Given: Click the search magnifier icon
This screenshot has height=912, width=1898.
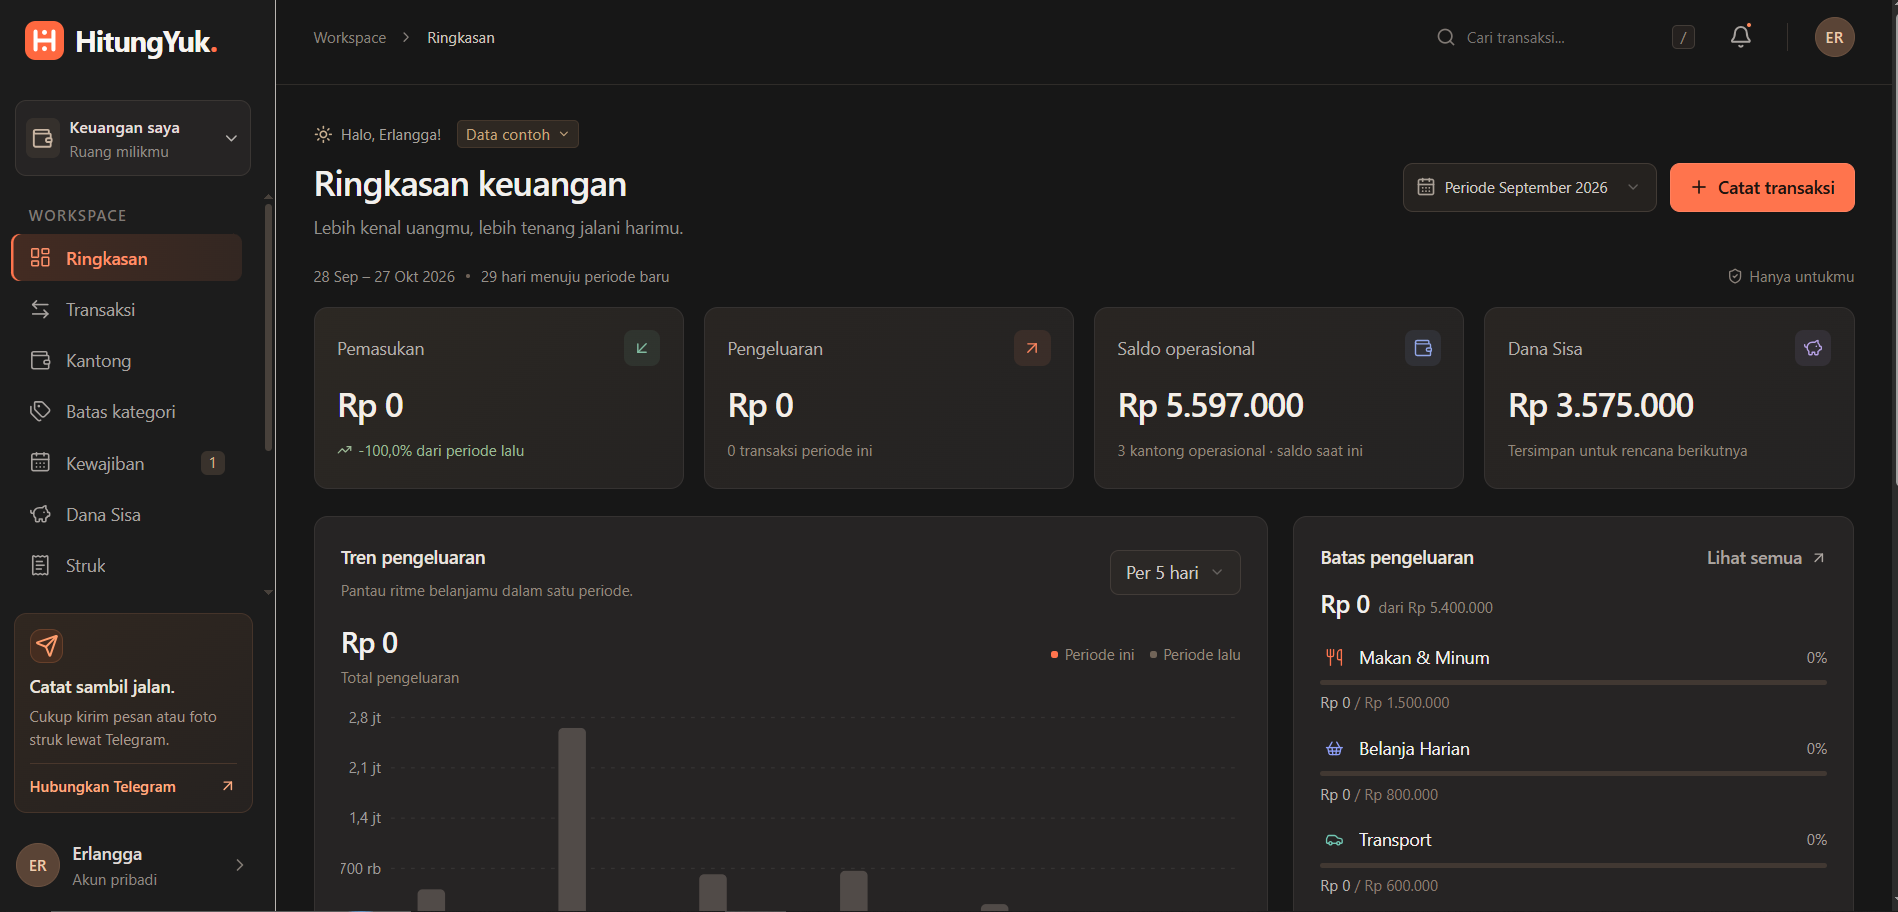Looking at the screenshot, I should tap(1446, 38).
